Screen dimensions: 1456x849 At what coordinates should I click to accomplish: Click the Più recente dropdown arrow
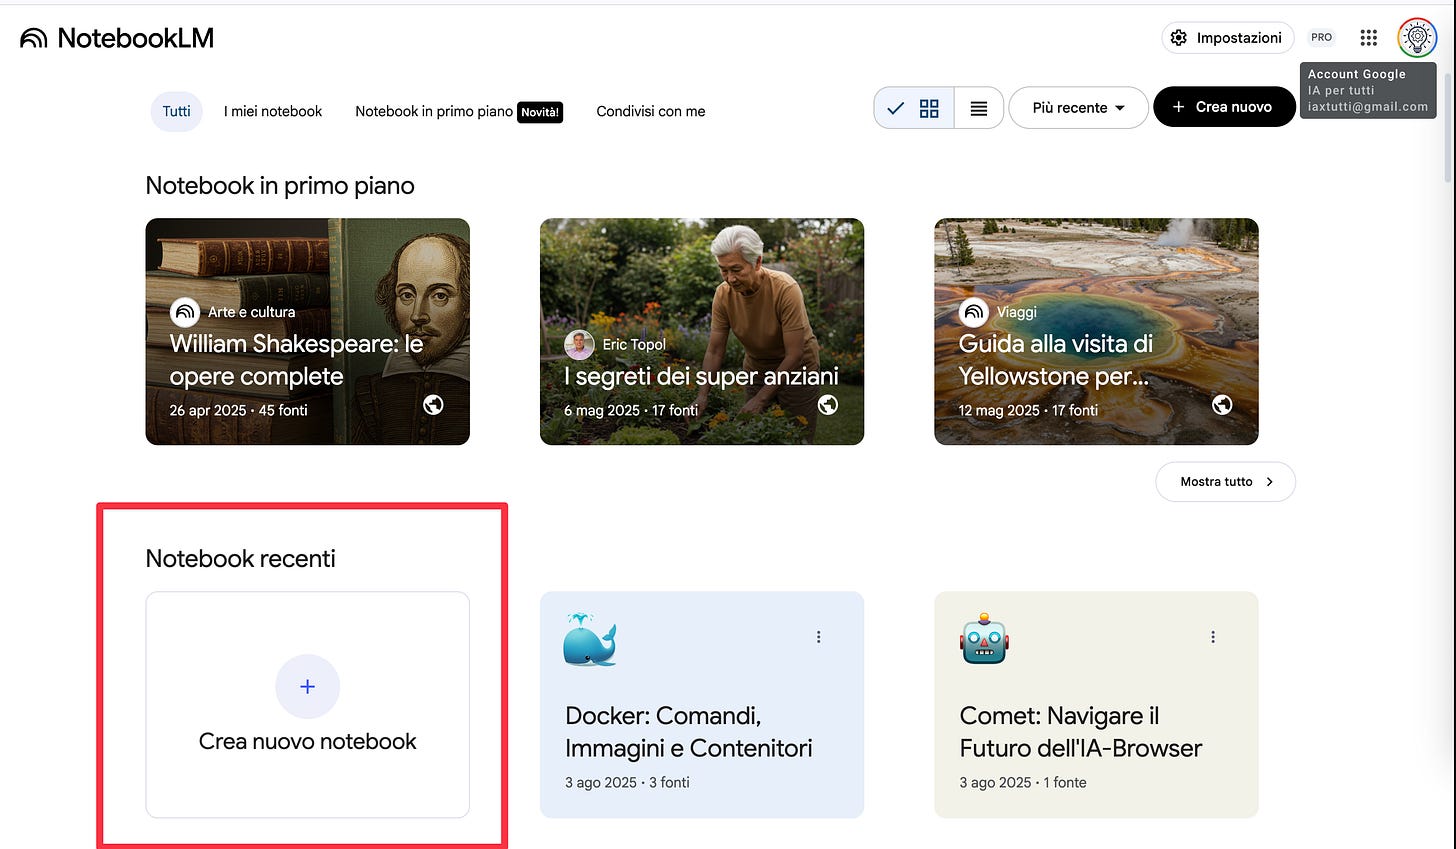point(1120,108)
